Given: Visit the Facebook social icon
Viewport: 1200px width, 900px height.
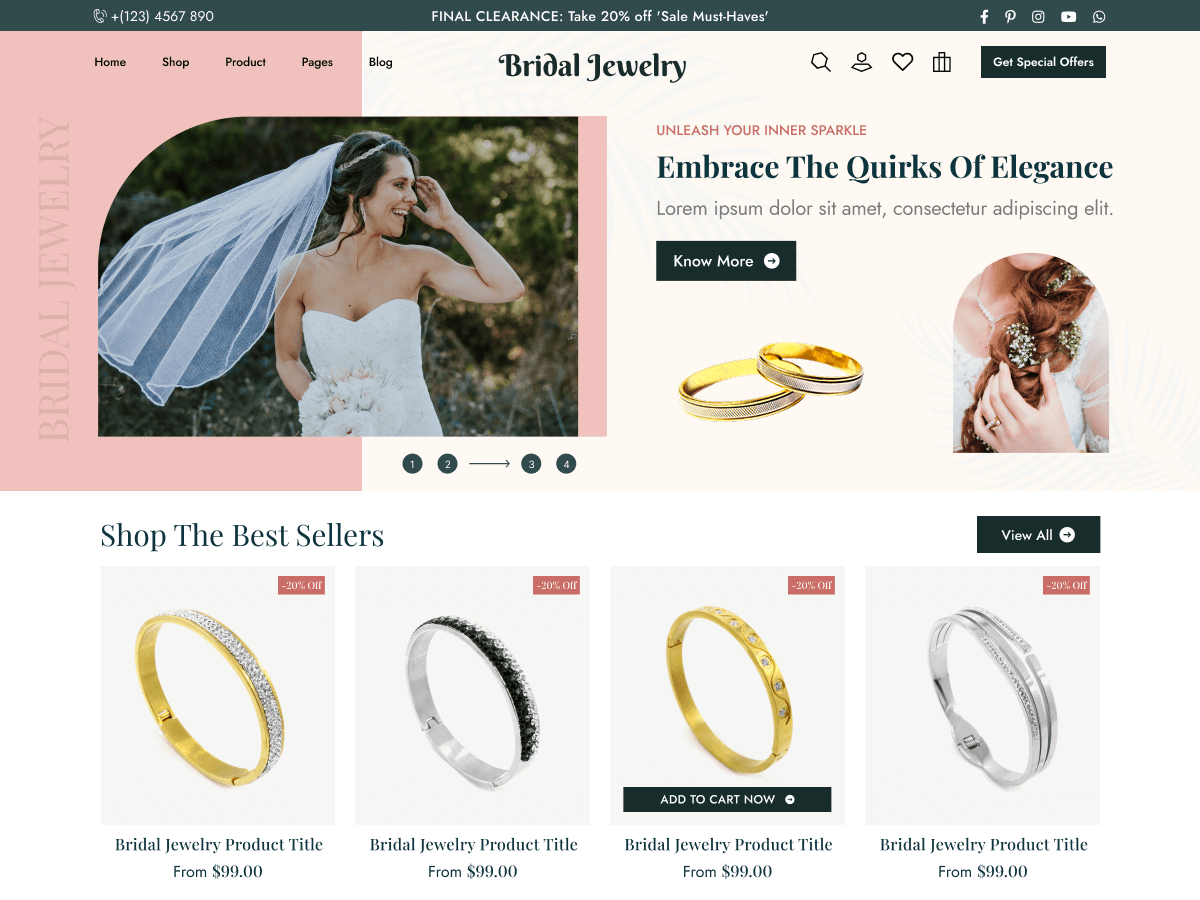Looking at the screenshot, I should pos(984,16).
